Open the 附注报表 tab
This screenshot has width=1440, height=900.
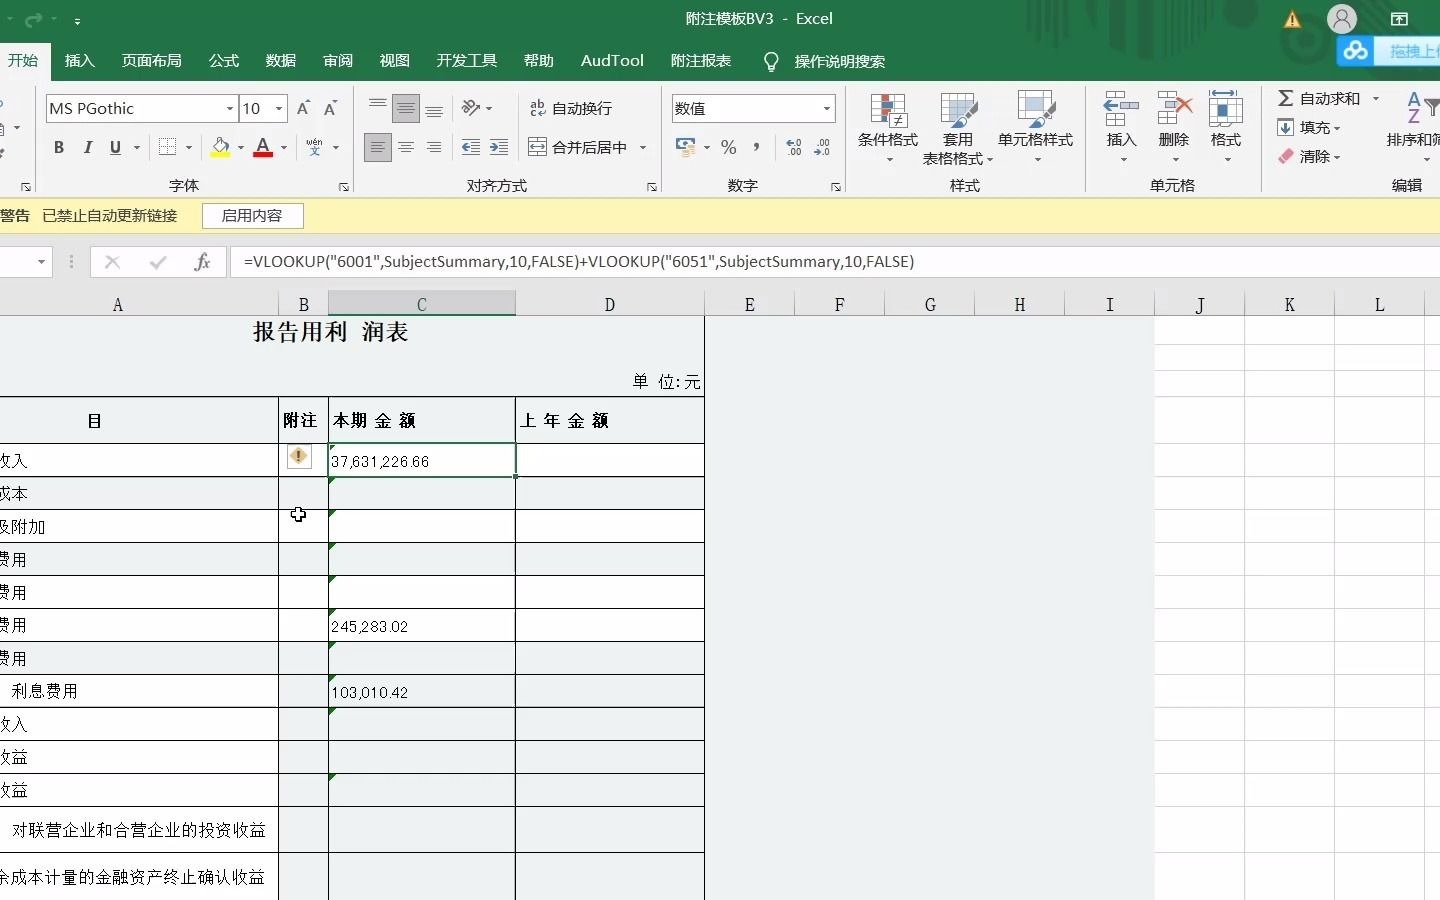pyautogui.click(x=701, y=61)
